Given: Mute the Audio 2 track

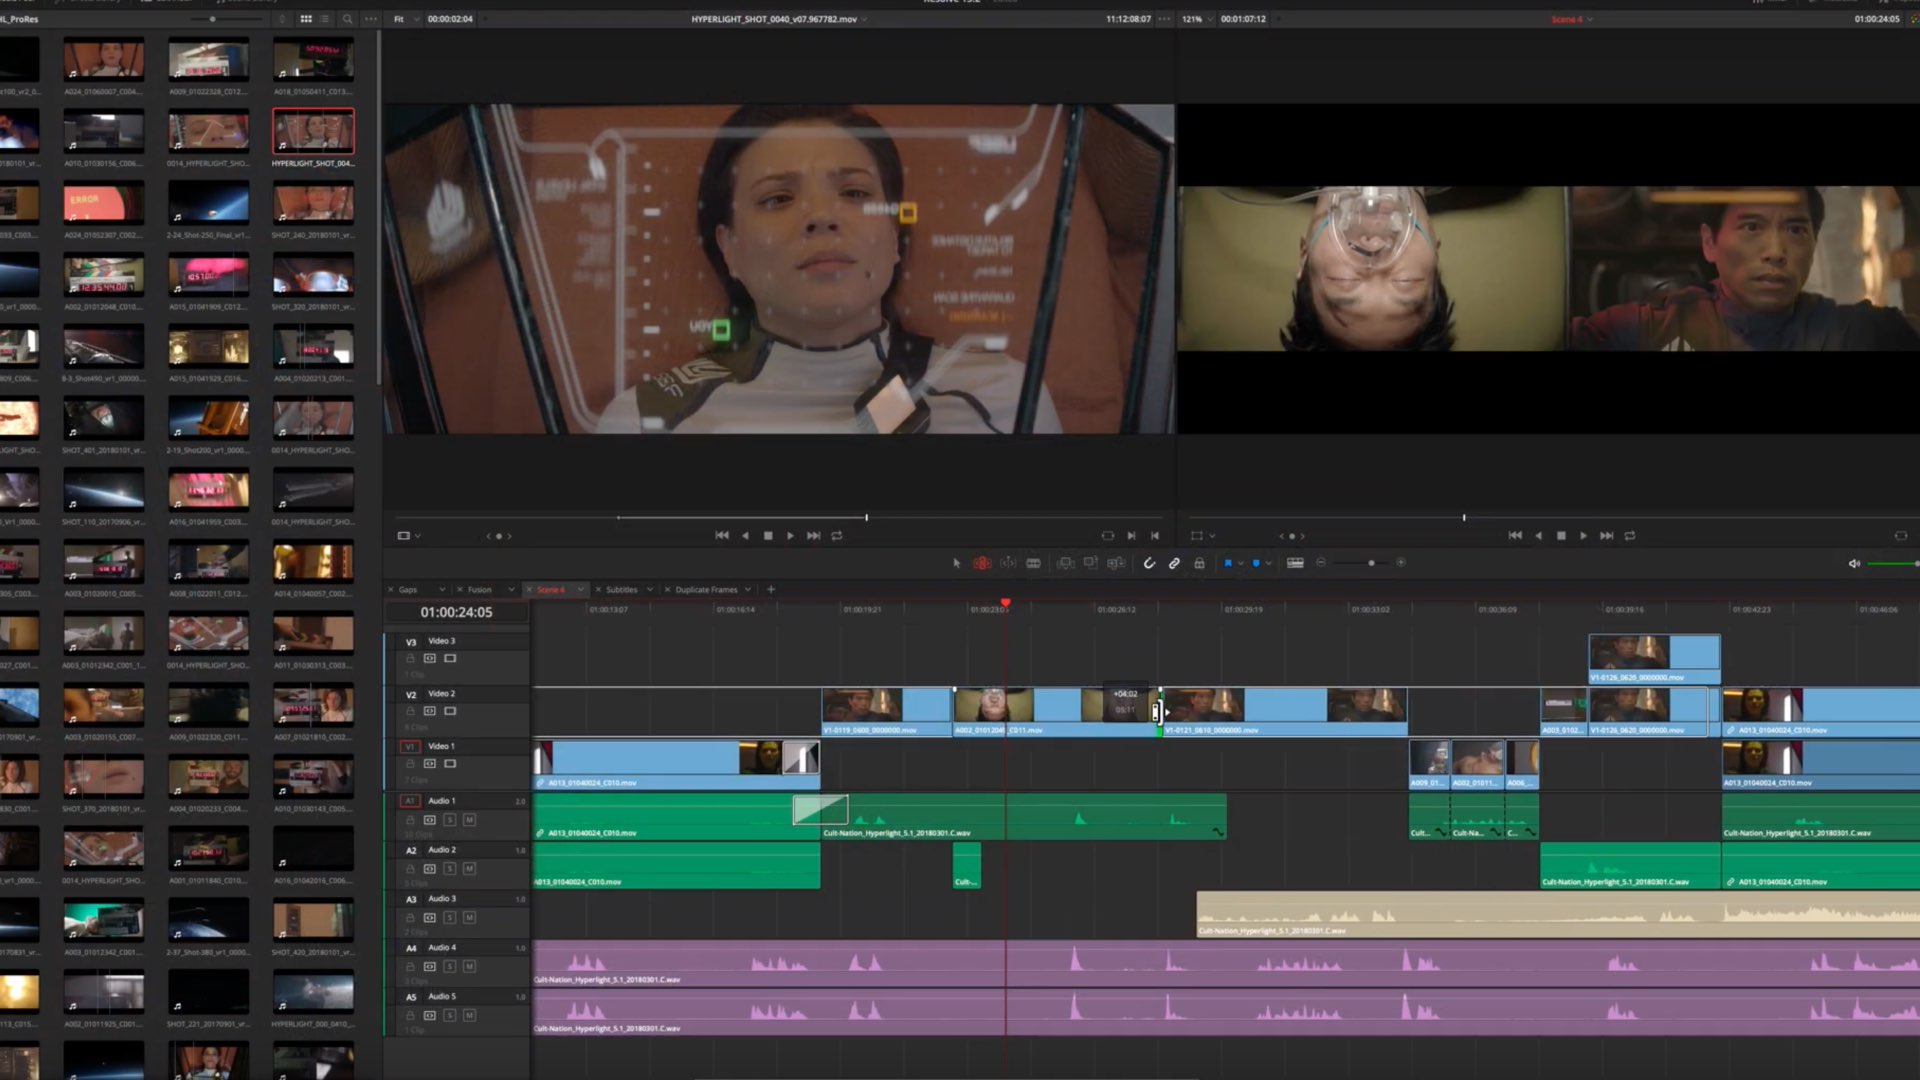Looking at the screenshot, I should tap(469, 869).
